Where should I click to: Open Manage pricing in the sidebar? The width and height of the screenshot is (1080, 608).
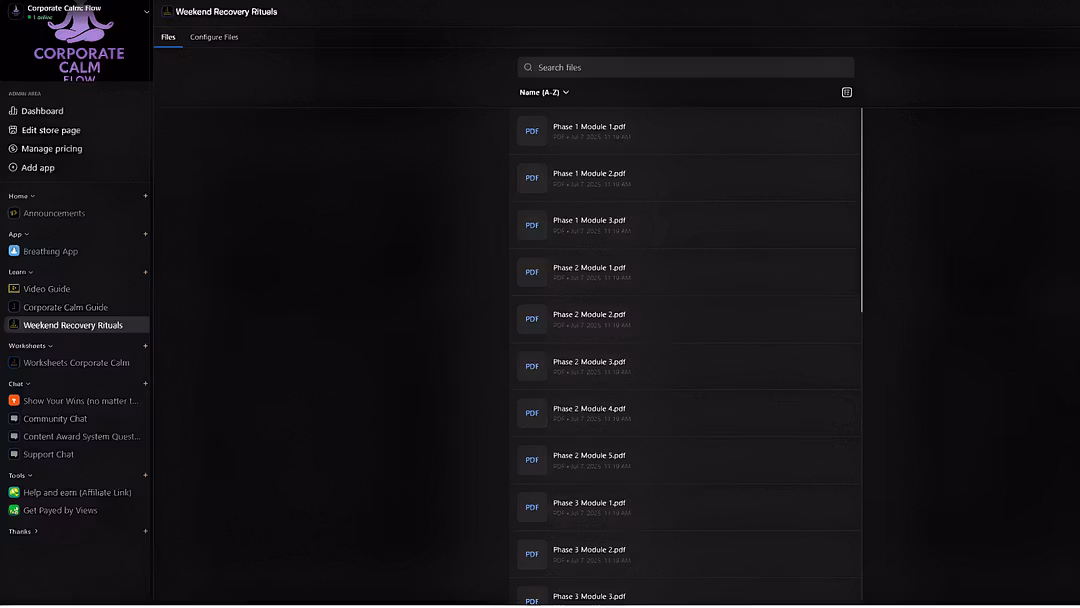coord(51,149)
